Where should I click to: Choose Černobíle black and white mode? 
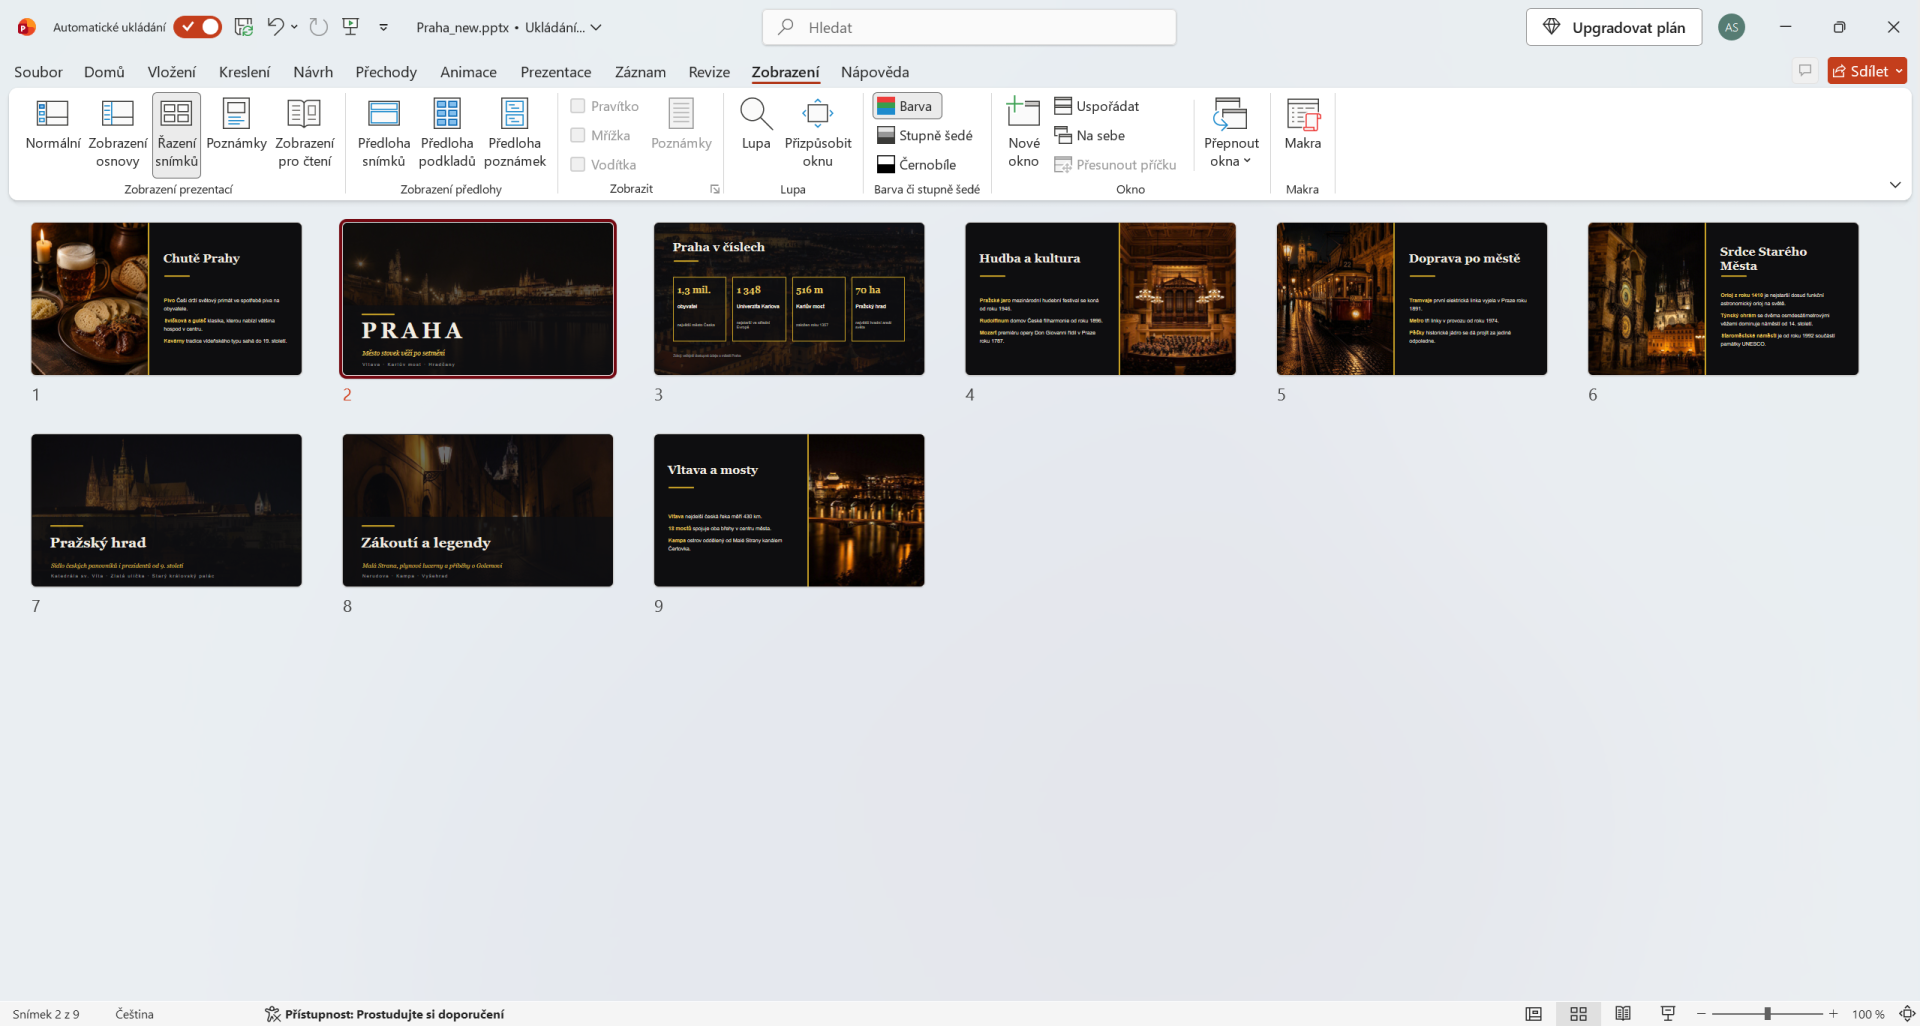tap(917, 164)
